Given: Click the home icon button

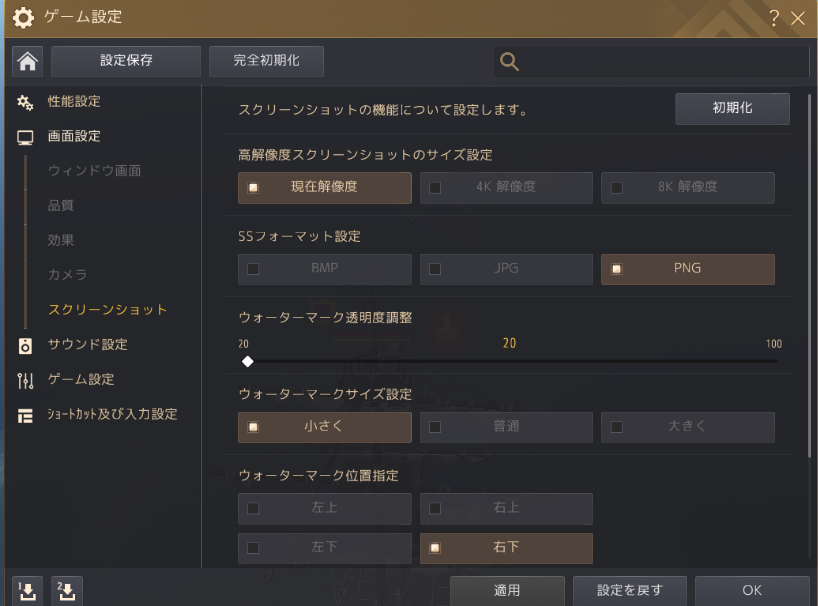Looking at the screenshot, I should tap(27, 61).
